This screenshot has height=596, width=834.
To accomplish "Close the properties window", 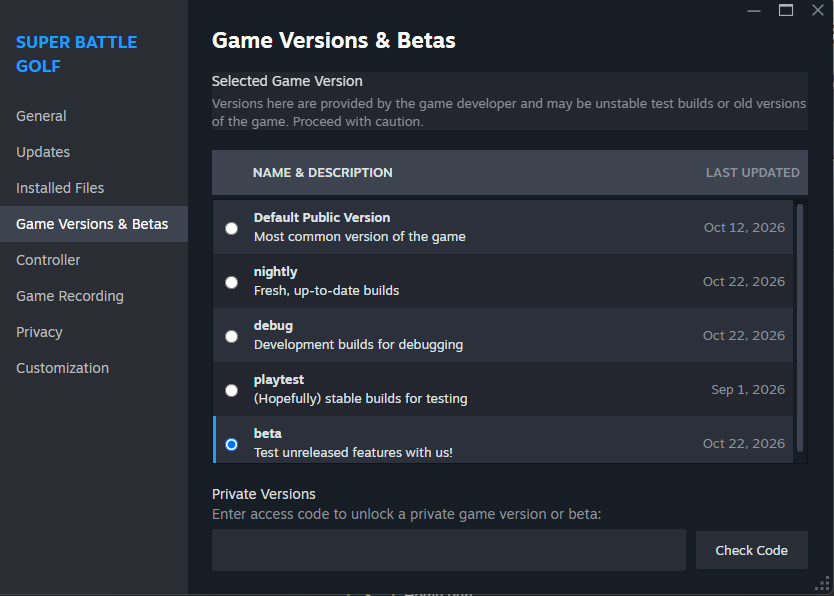I will click(818, 11).
